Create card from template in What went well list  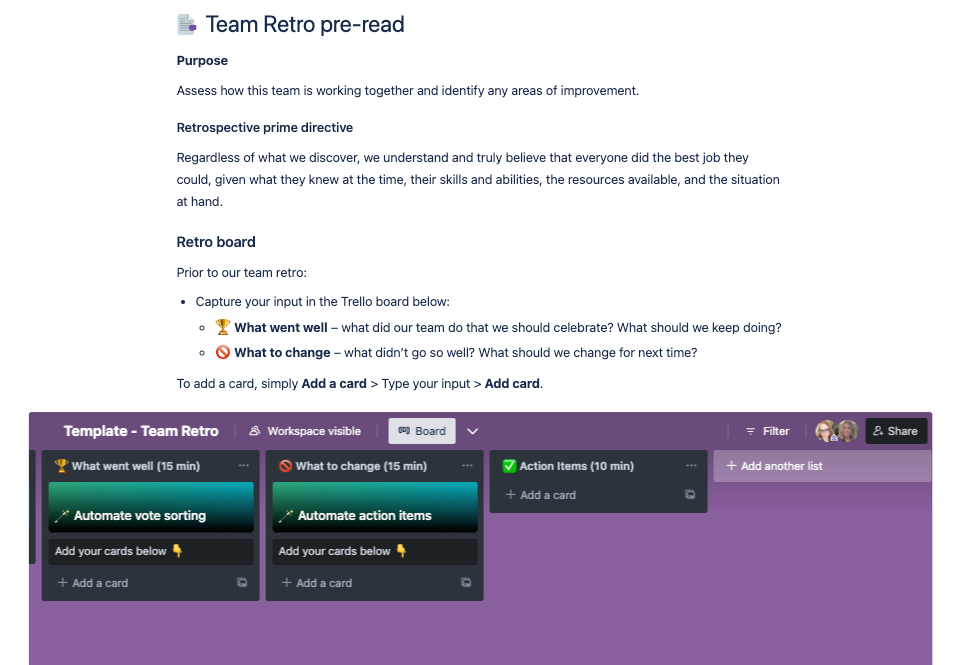tap(242, 582)
